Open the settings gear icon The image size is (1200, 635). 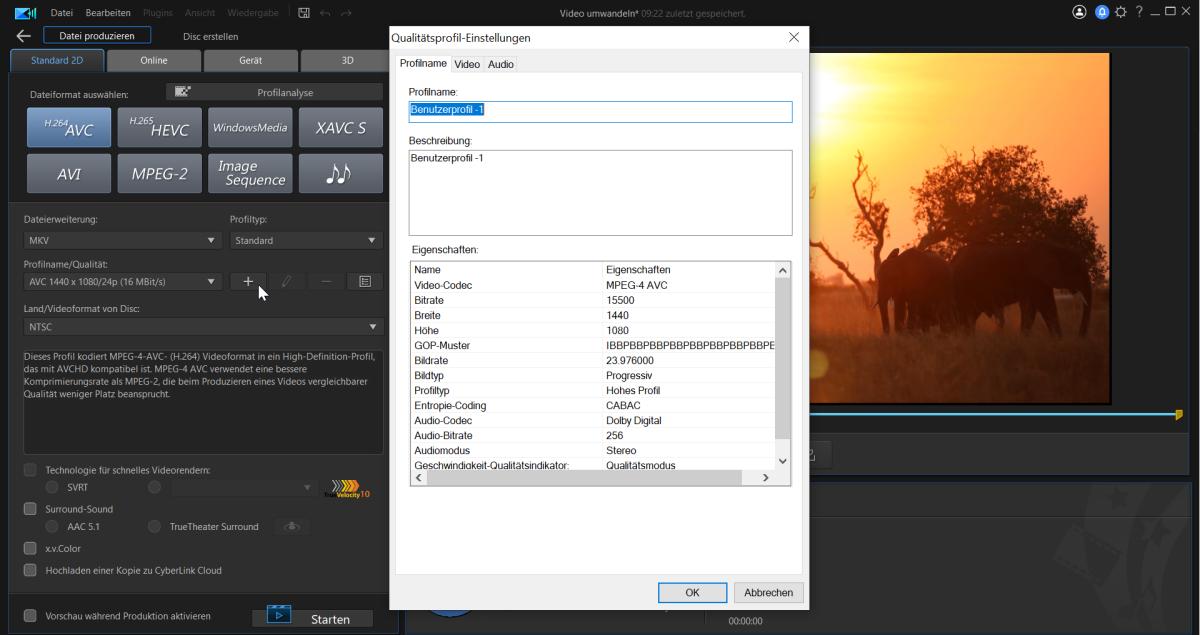pos(1120,12)
